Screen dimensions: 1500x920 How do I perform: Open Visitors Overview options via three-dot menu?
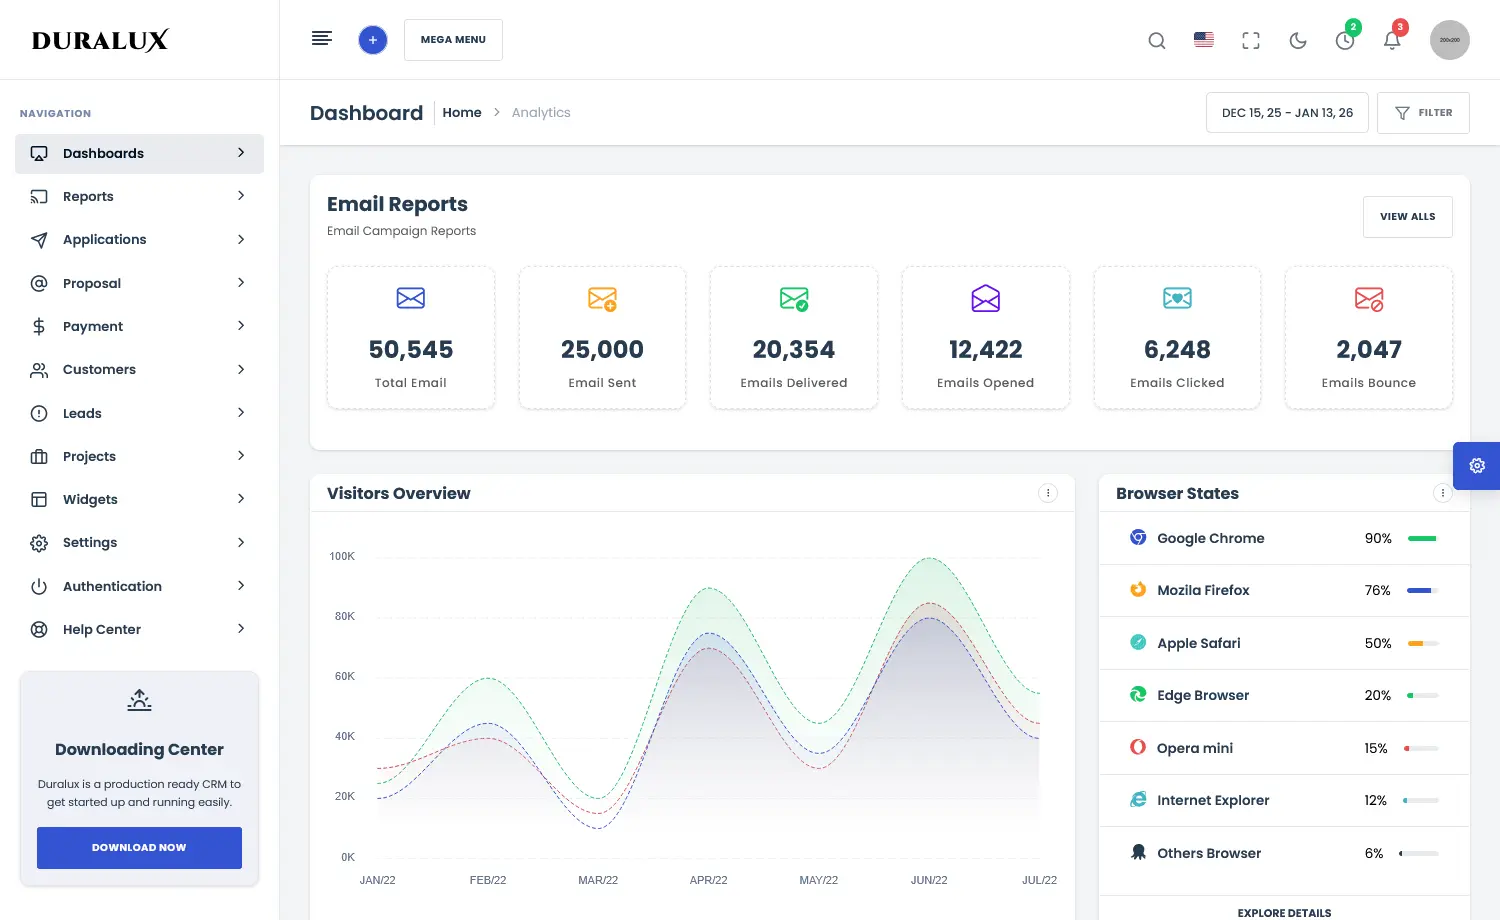(x=1048, y=493)
